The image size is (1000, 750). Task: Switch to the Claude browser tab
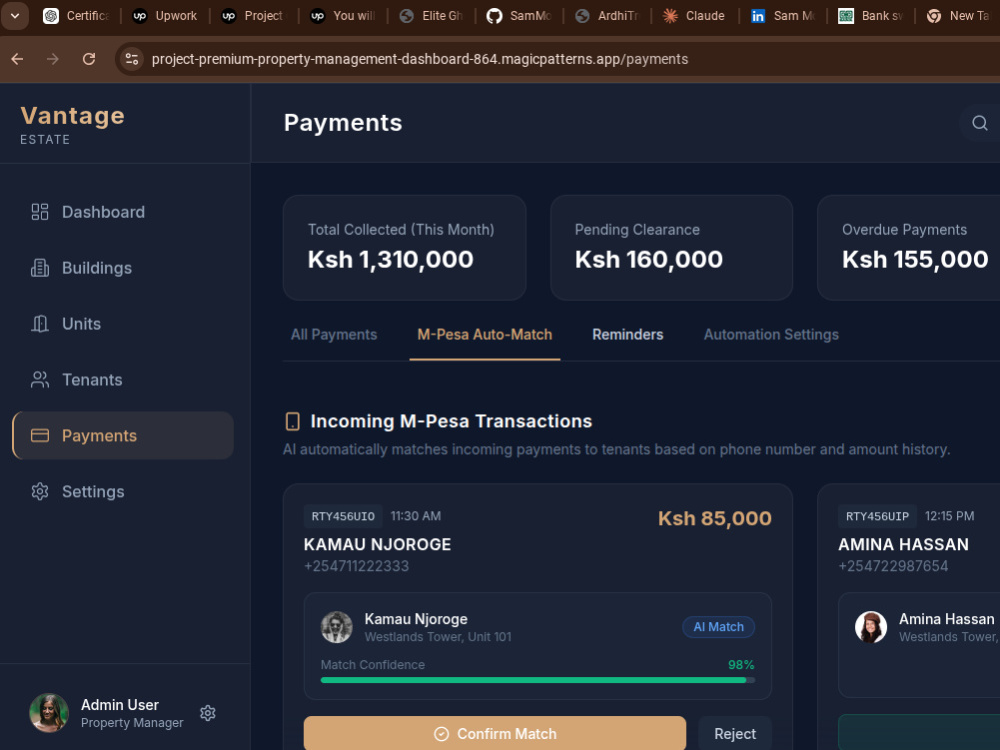click(x=694, y=16)
